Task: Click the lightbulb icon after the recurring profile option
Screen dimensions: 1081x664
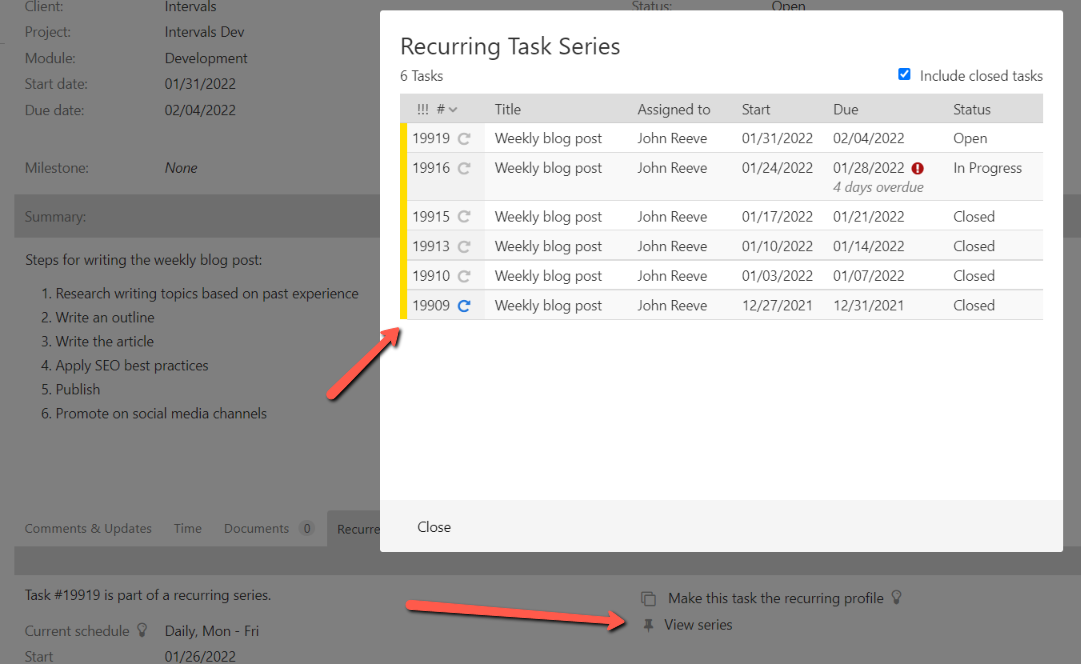Action: pyautogui.click(x=896, y=597)
